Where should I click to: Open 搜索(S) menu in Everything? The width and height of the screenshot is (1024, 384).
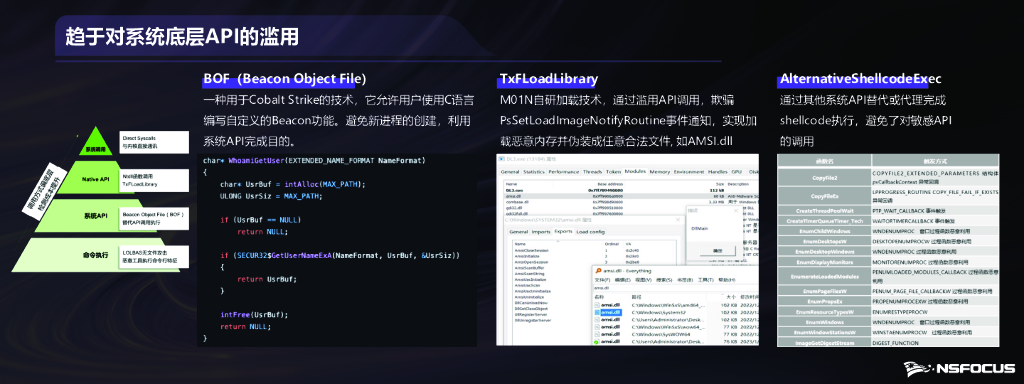664,280
